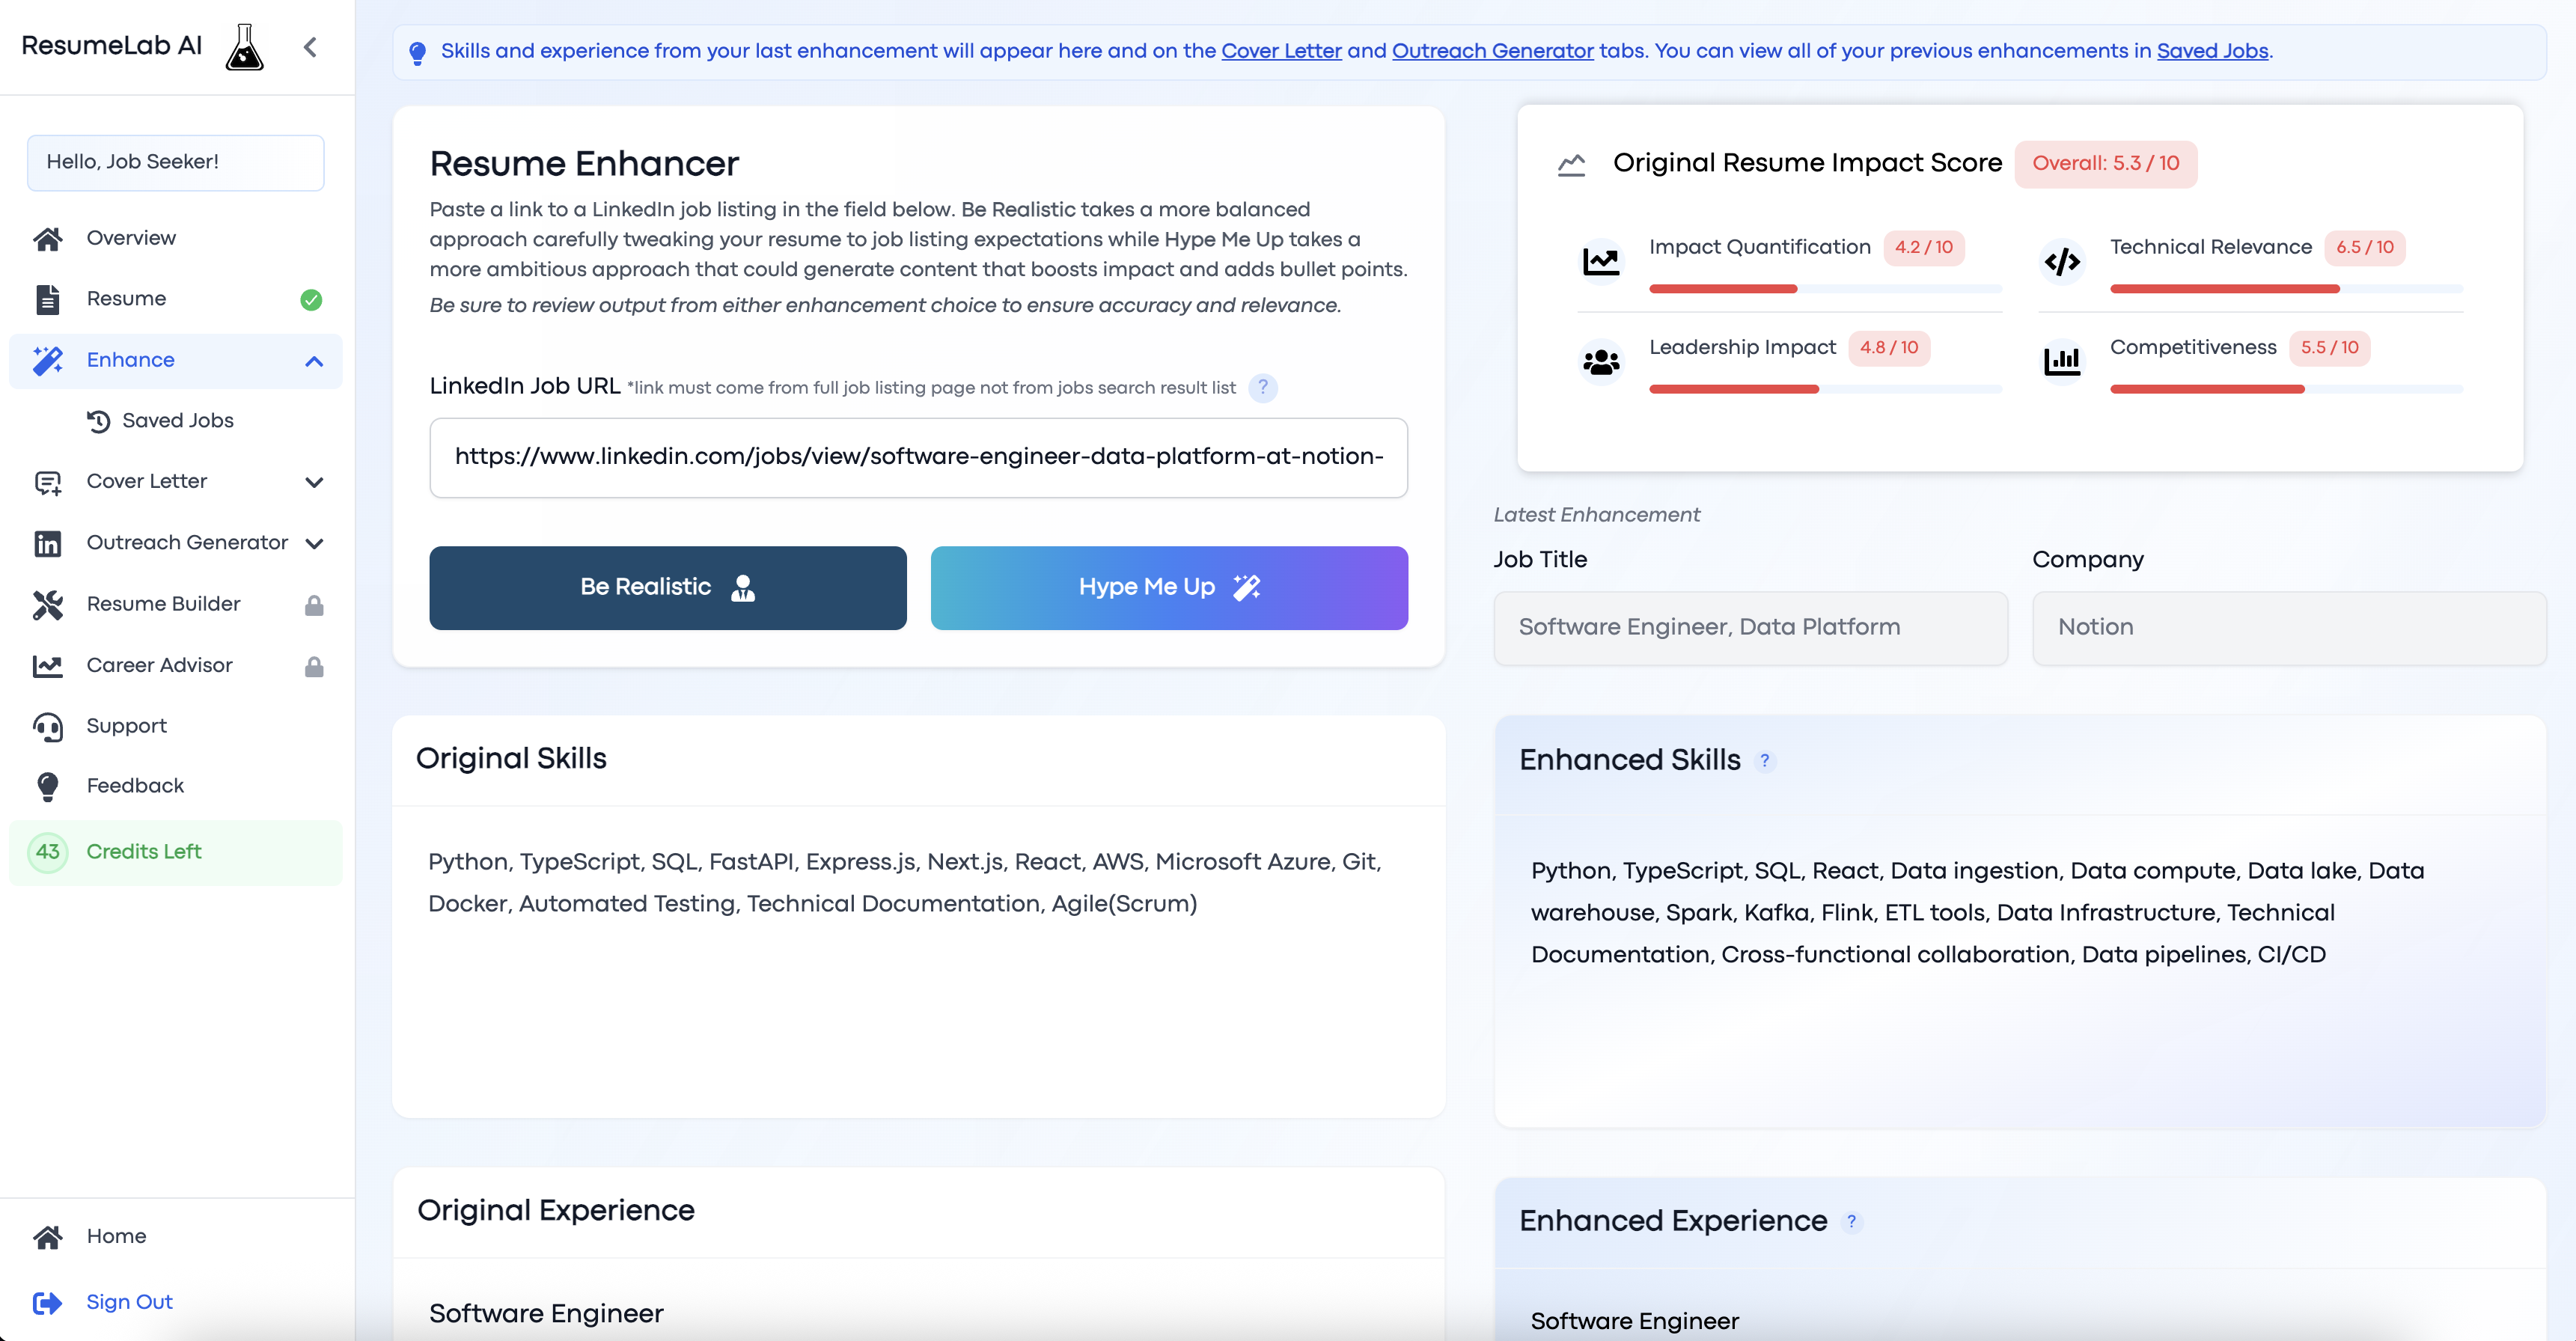Collapse the sidebar with the back chevron
Image resolution: width=2576 pixels, height=1341 pixels.
[310, 47]
